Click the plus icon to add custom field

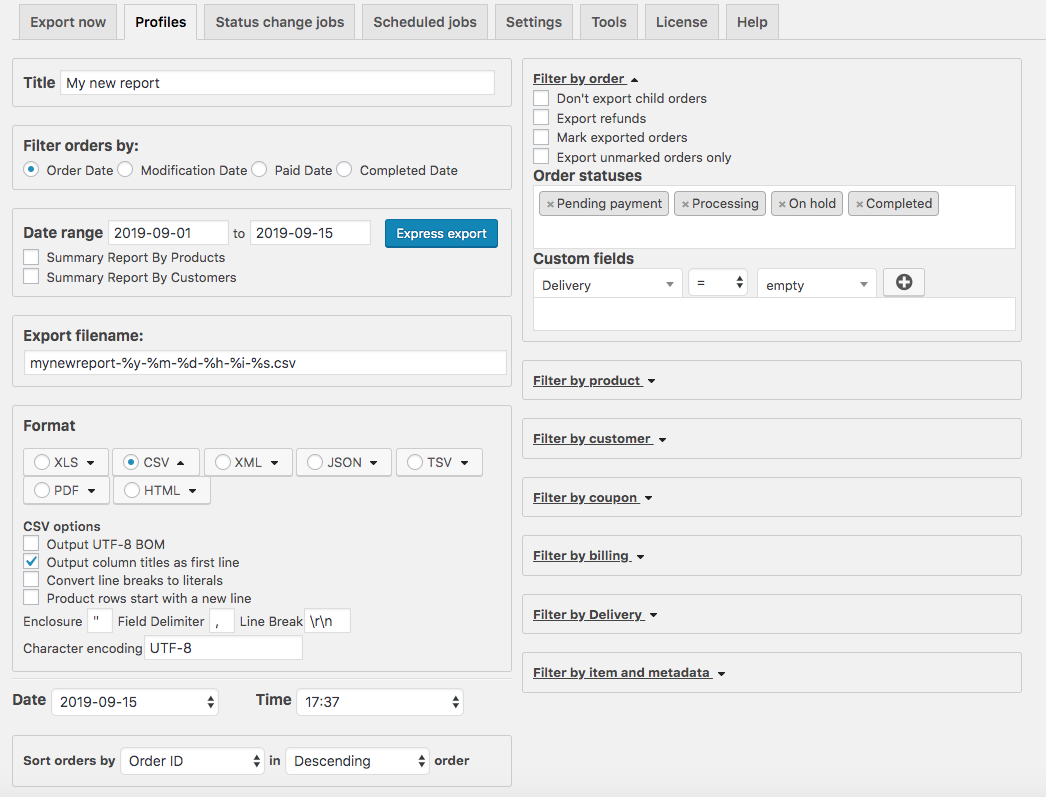pyautogui.click(x=904, y=283)
